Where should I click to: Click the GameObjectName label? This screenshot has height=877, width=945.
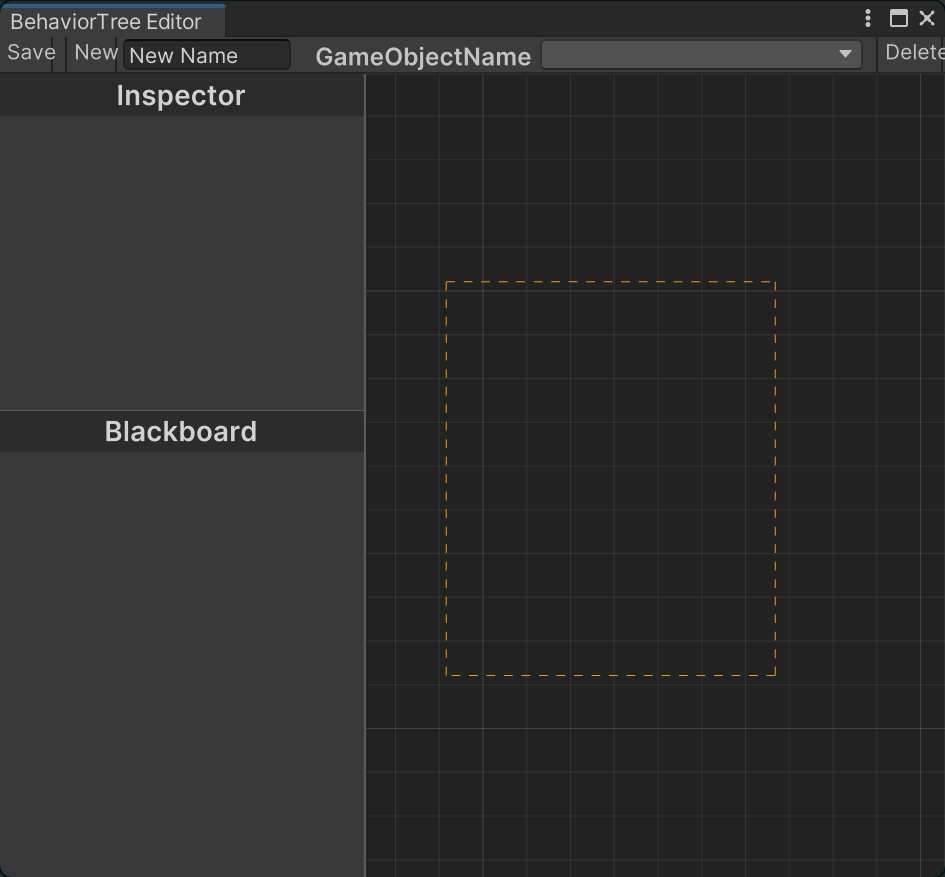pyautogui.click(x=423, y=57)
